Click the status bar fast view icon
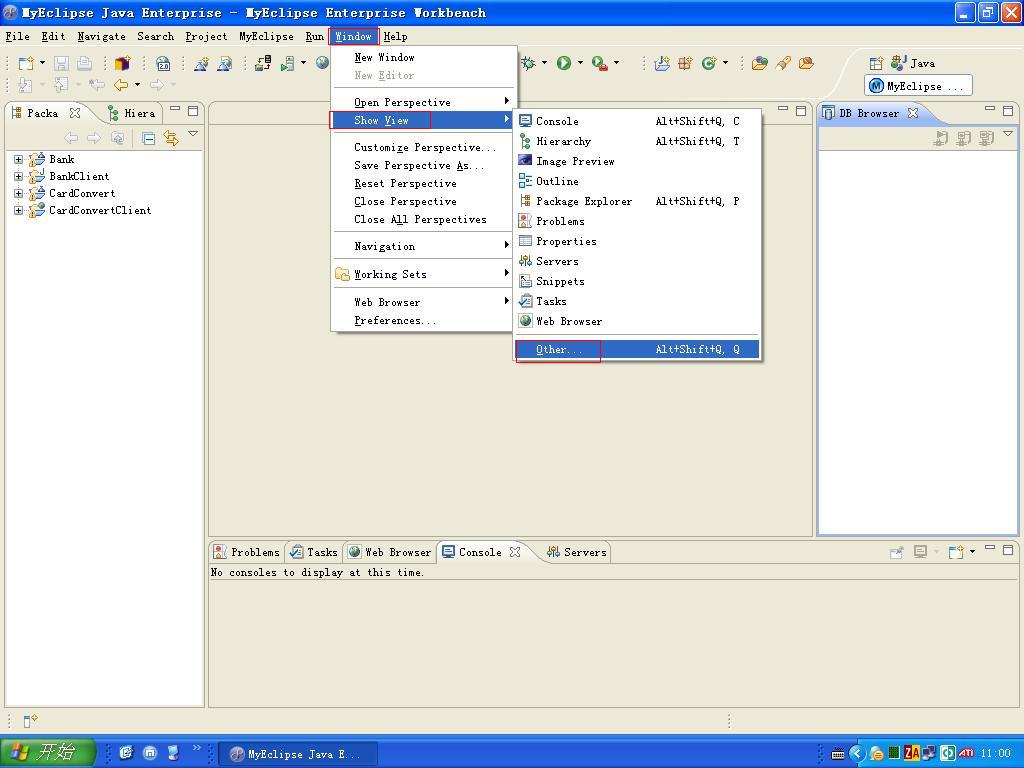 (30, 720)
